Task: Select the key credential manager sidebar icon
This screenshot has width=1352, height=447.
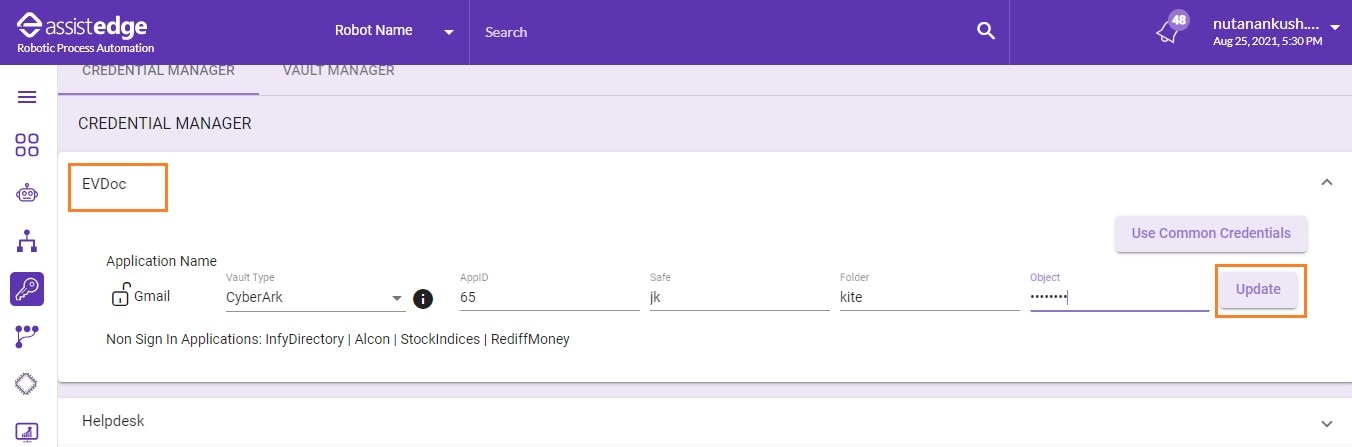Action: (x=28, y=289)
